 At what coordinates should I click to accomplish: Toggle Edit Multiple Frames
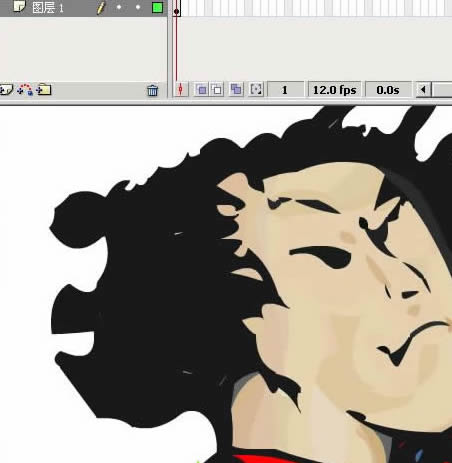pos(236,89)
